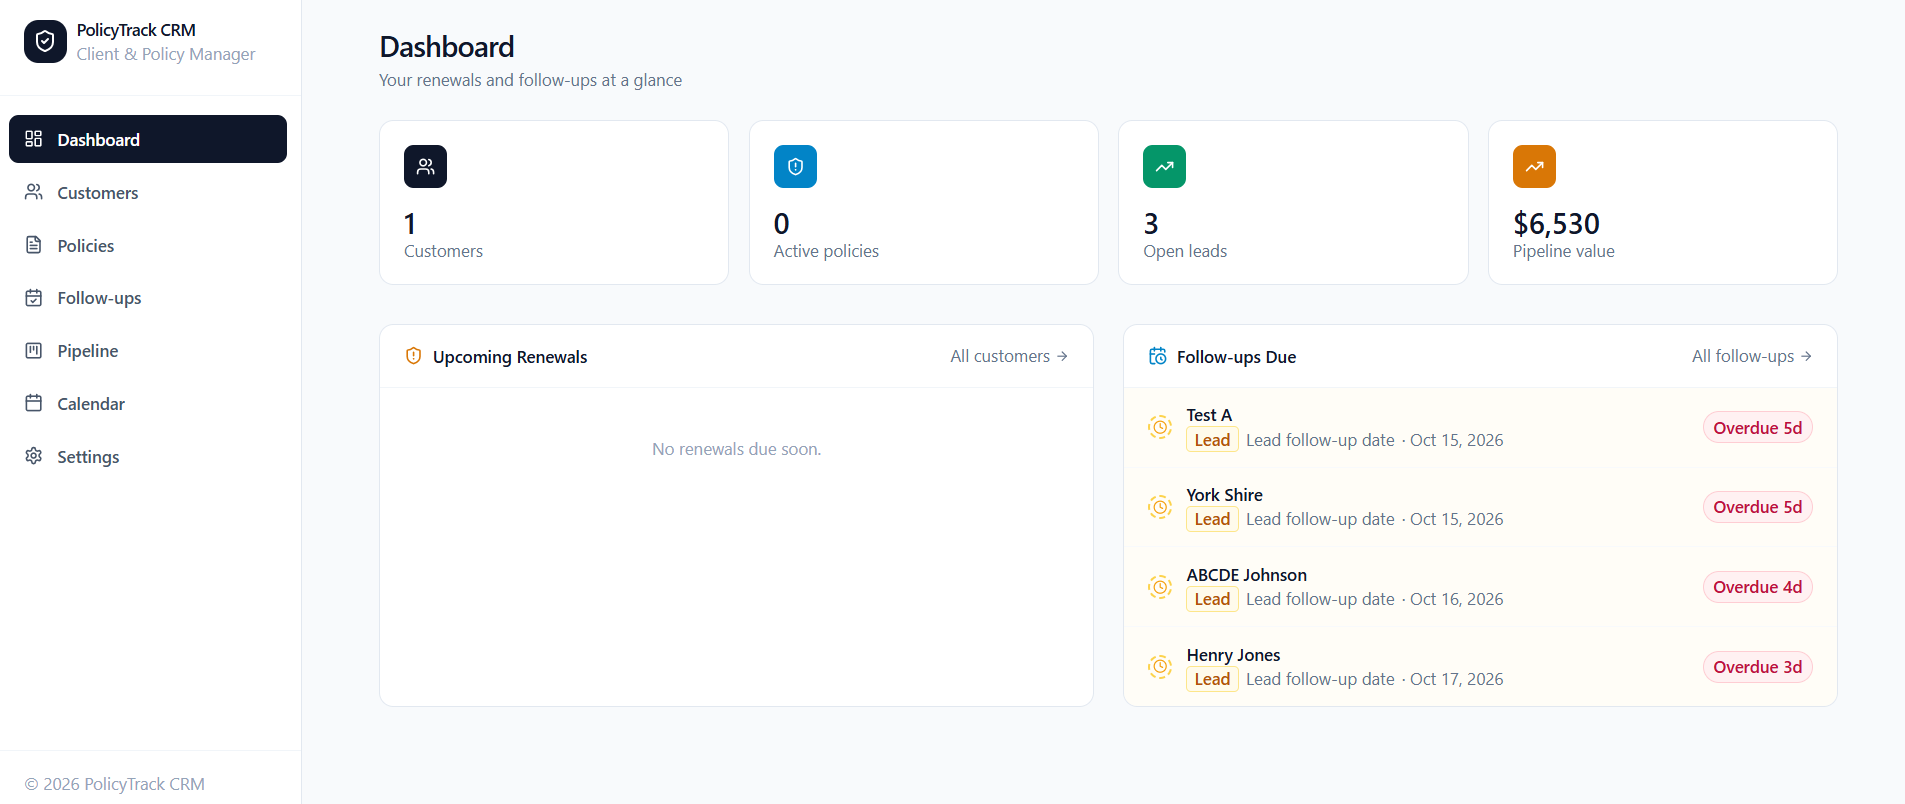This screenshot has width=1905, height=804.
Task: Click the dark customers icon on stat card
Action: pyautogui.click(x=425, y=167)
